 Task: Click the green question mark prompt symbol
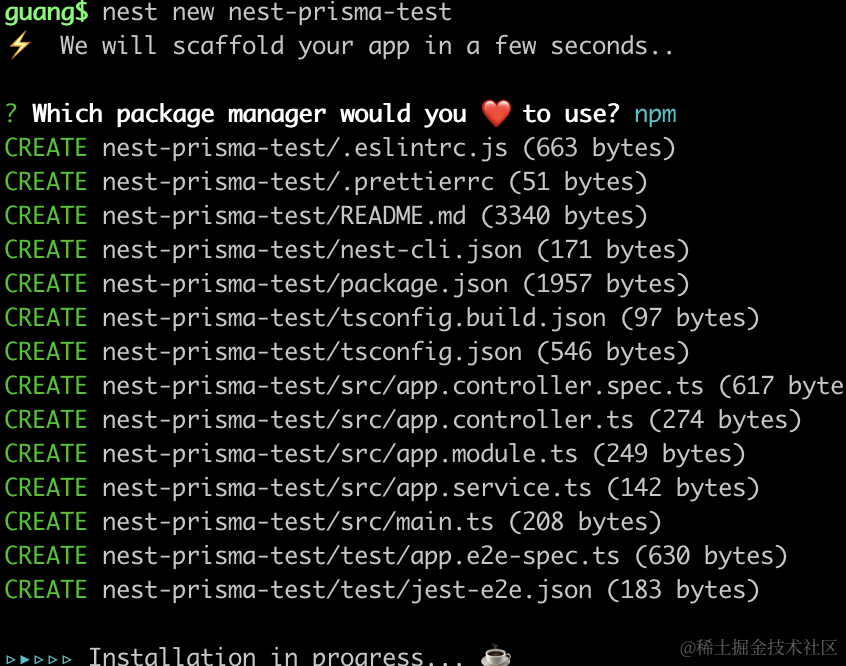[11, 114]
